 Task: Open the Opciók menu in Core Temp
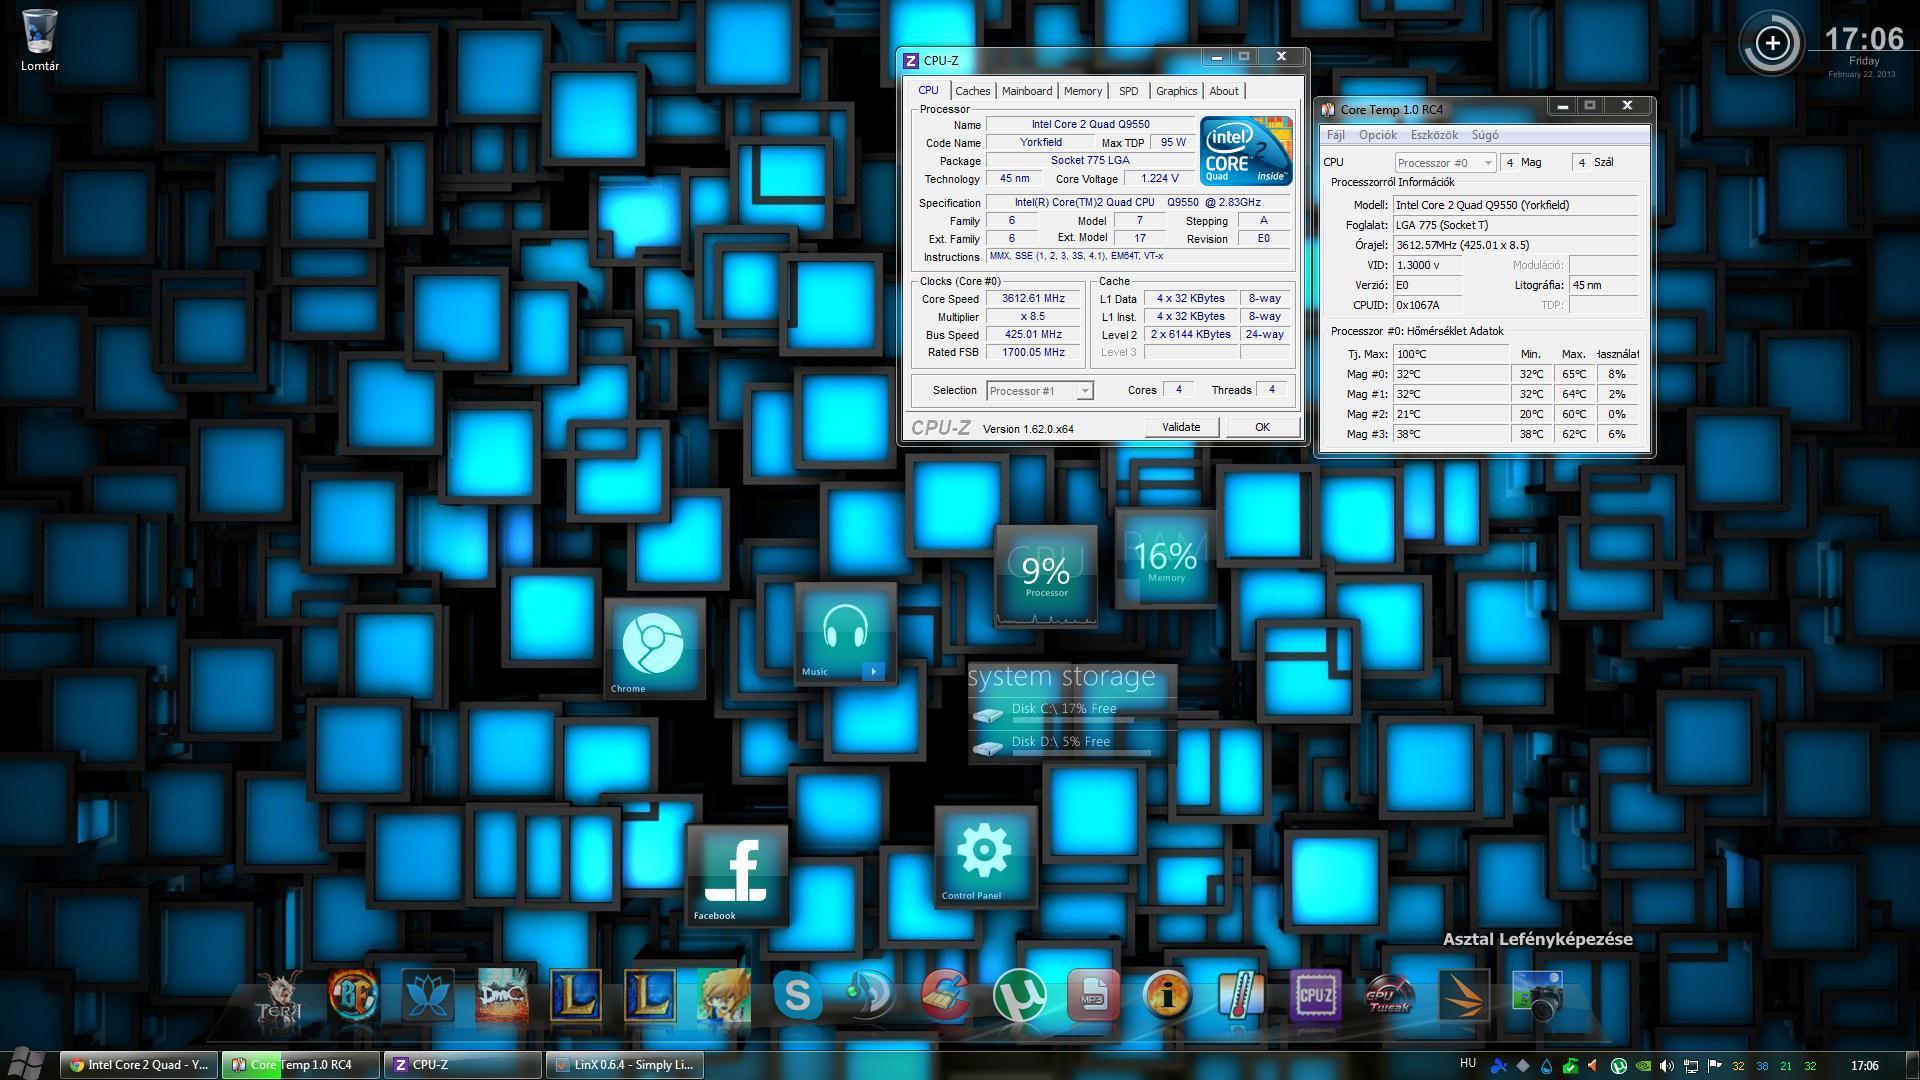(1377, 135)
